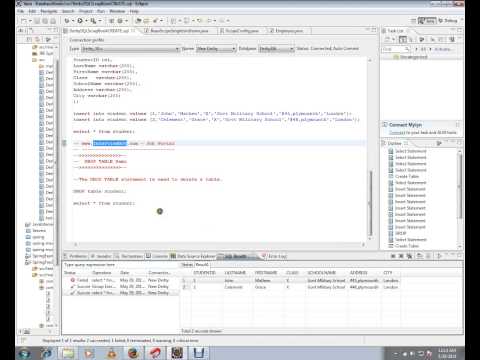Open Internet Explorer from the taskbar
Viewport: 480px width, 360px height.
click(46, 353)
